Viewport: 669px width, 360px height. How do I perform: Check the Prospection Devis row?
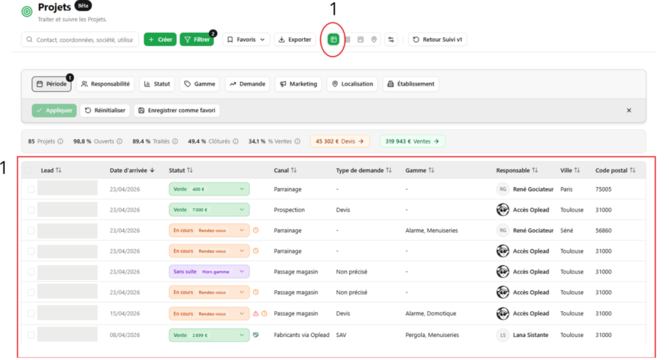pos(31,210)
